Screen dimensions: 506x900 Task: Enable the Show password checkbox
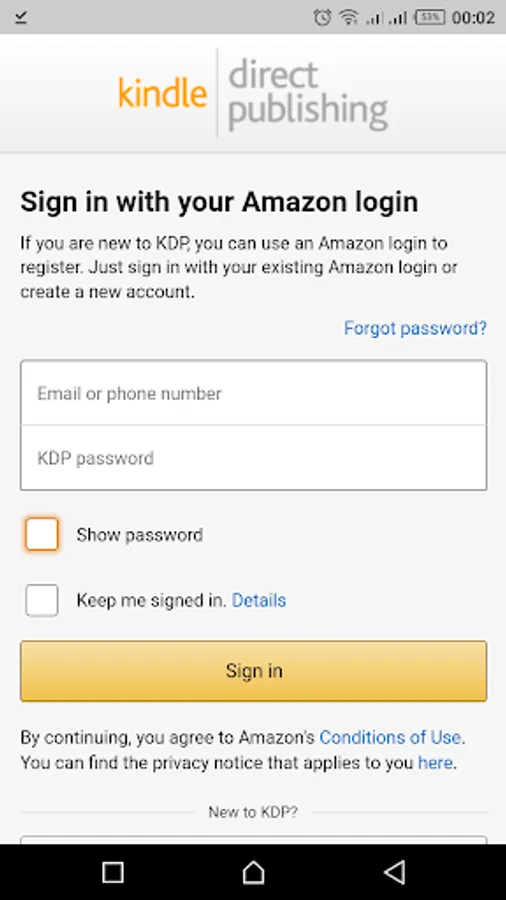click(41, 534)
